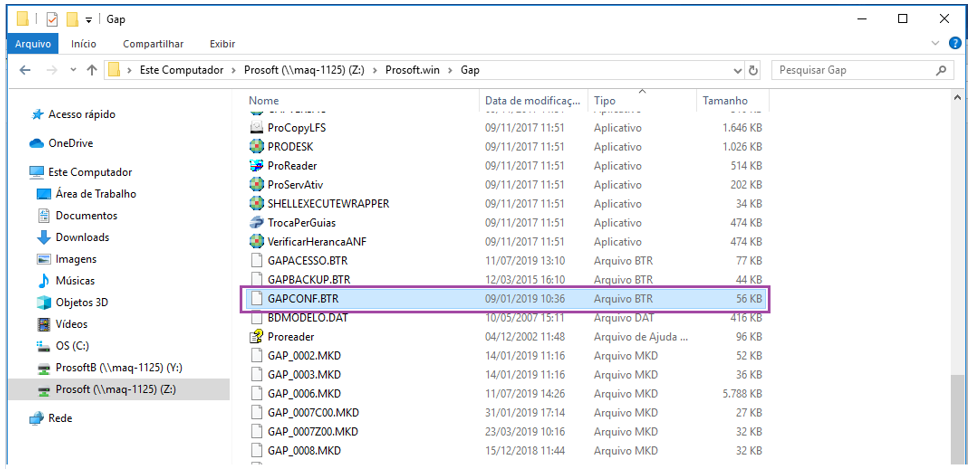
Task: Click the Objetos 3D cube icon
Action: [44, 302]
